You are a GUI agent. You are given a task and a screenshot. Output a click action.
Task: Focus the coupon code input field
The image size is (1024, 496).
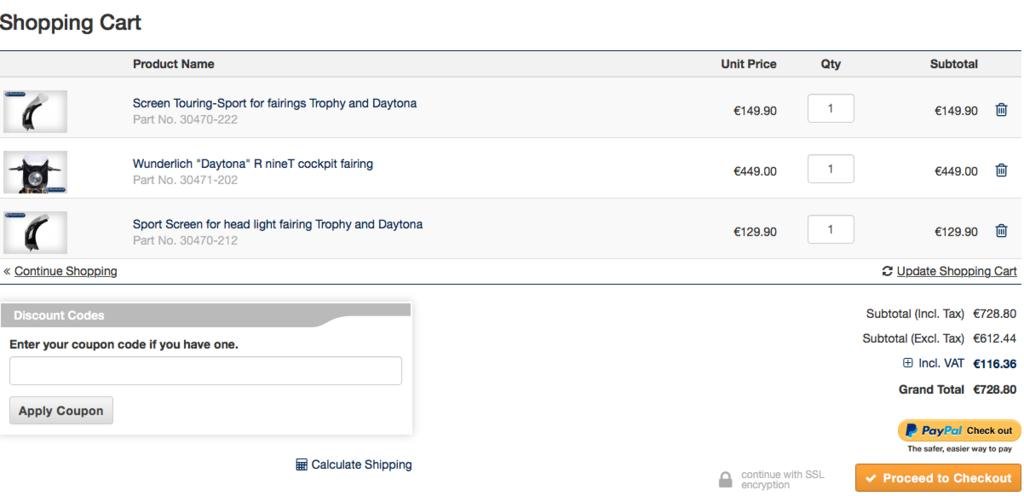coord(205,370)
